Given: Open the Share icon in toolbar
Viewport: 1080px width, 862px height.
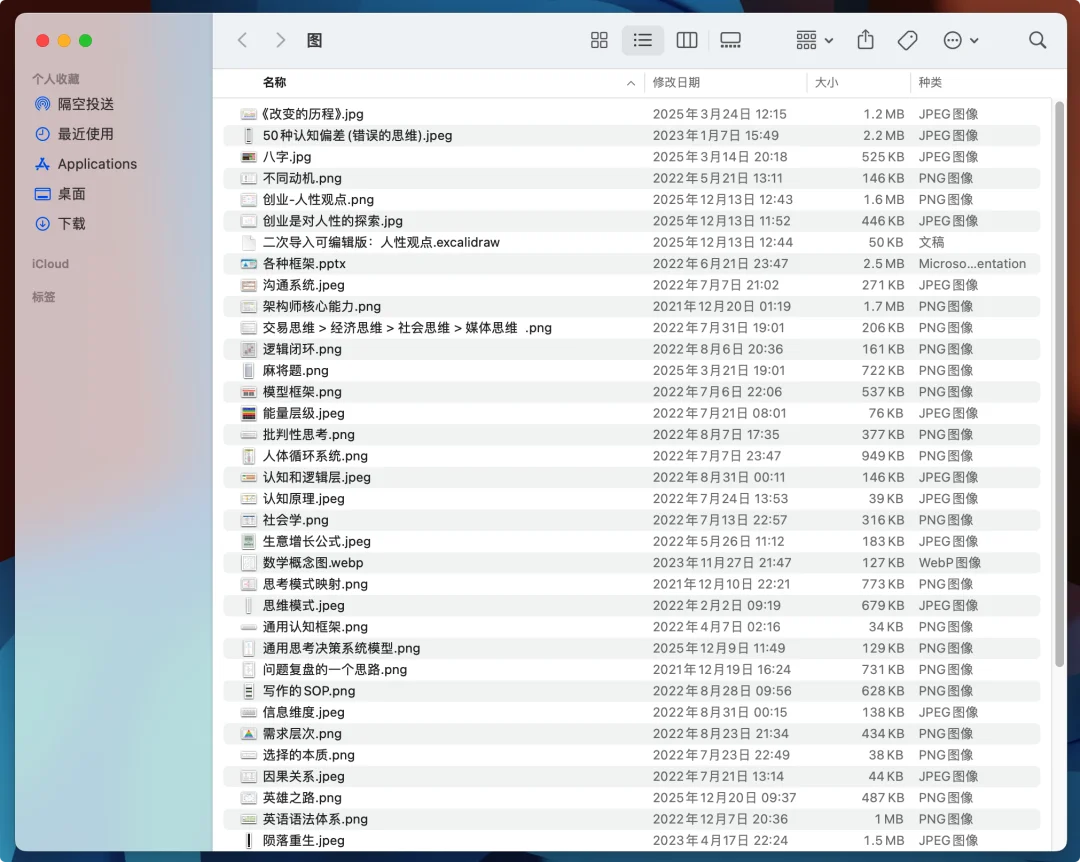Looking at the screenshot, I should [865, 40].
